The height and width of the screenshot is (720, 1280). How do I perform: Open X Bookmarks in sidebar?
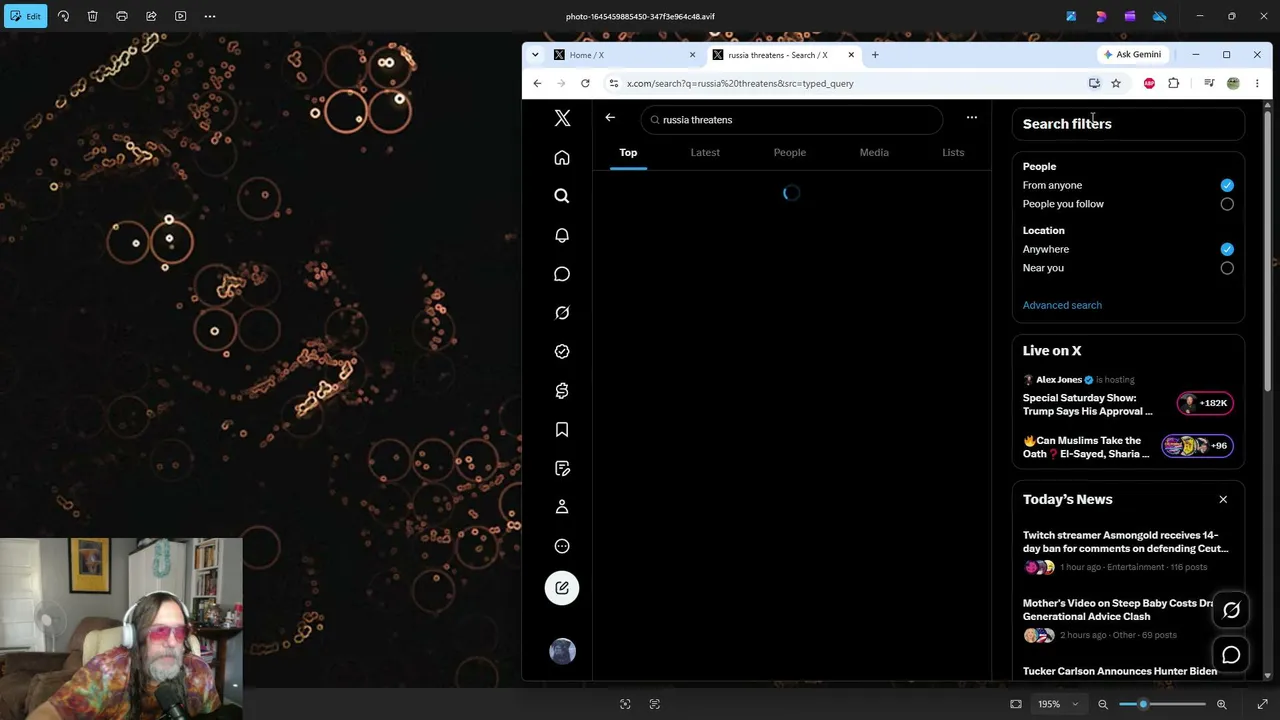point(562,430)
